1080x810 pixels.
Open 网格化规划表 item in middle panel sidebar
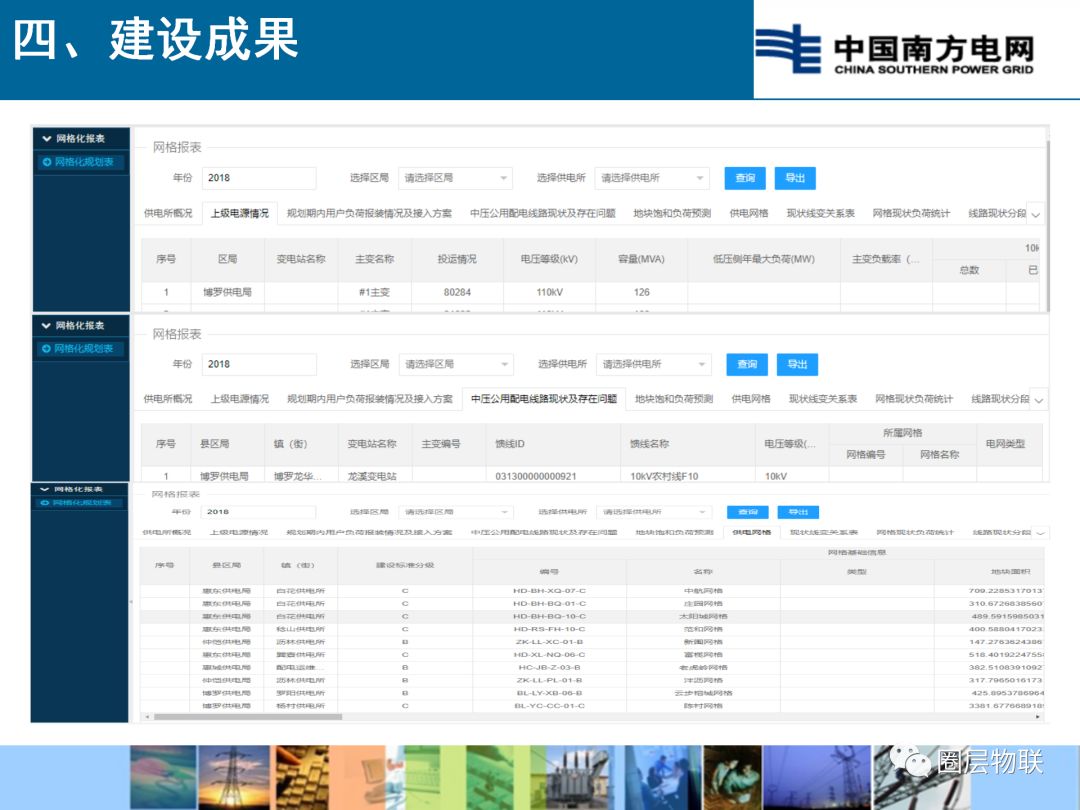click(79, 349)
